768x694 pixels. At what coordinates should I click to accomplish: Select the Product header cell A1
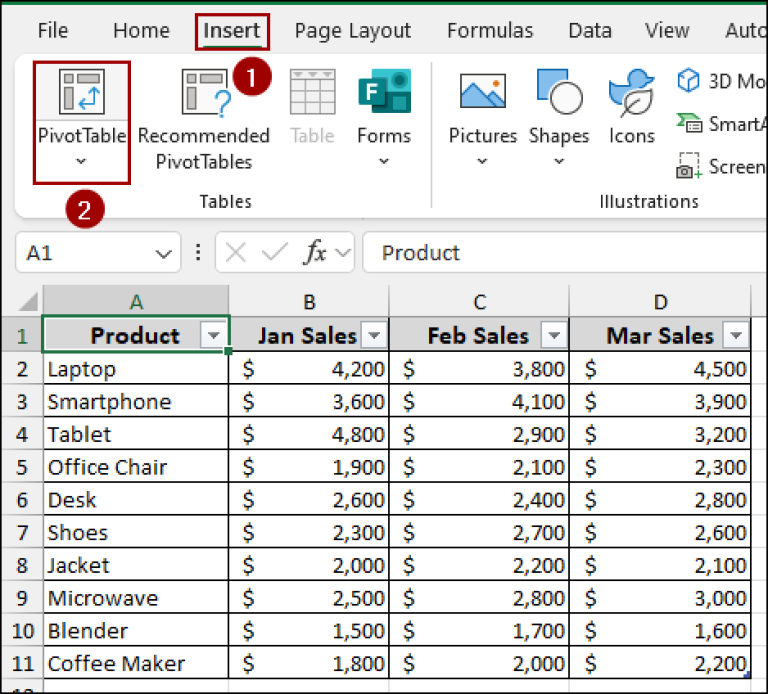tap(136, 335)
